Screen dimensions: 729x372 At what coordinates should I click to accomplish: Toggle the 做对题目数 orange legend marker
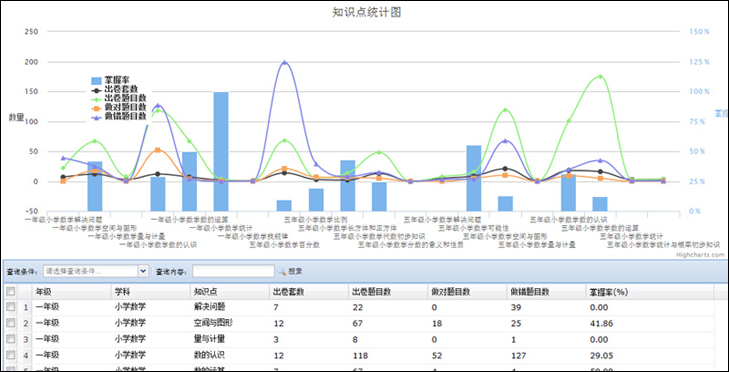click(x=96, y=107)
